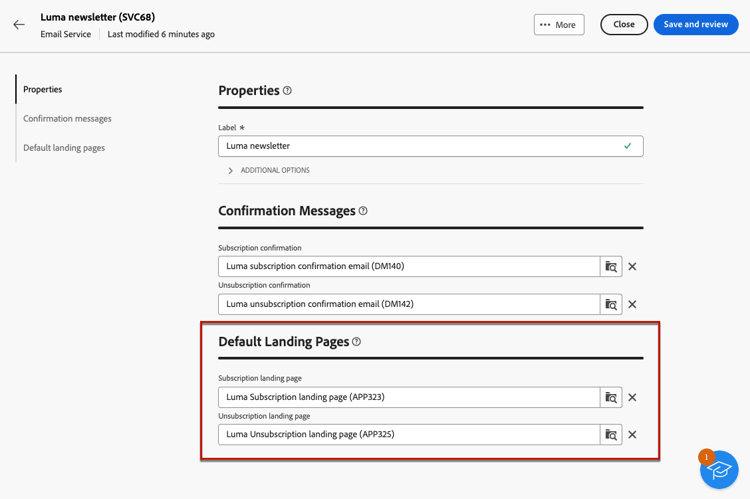Remove the unsubscription confirmation email

coord(632,304)
